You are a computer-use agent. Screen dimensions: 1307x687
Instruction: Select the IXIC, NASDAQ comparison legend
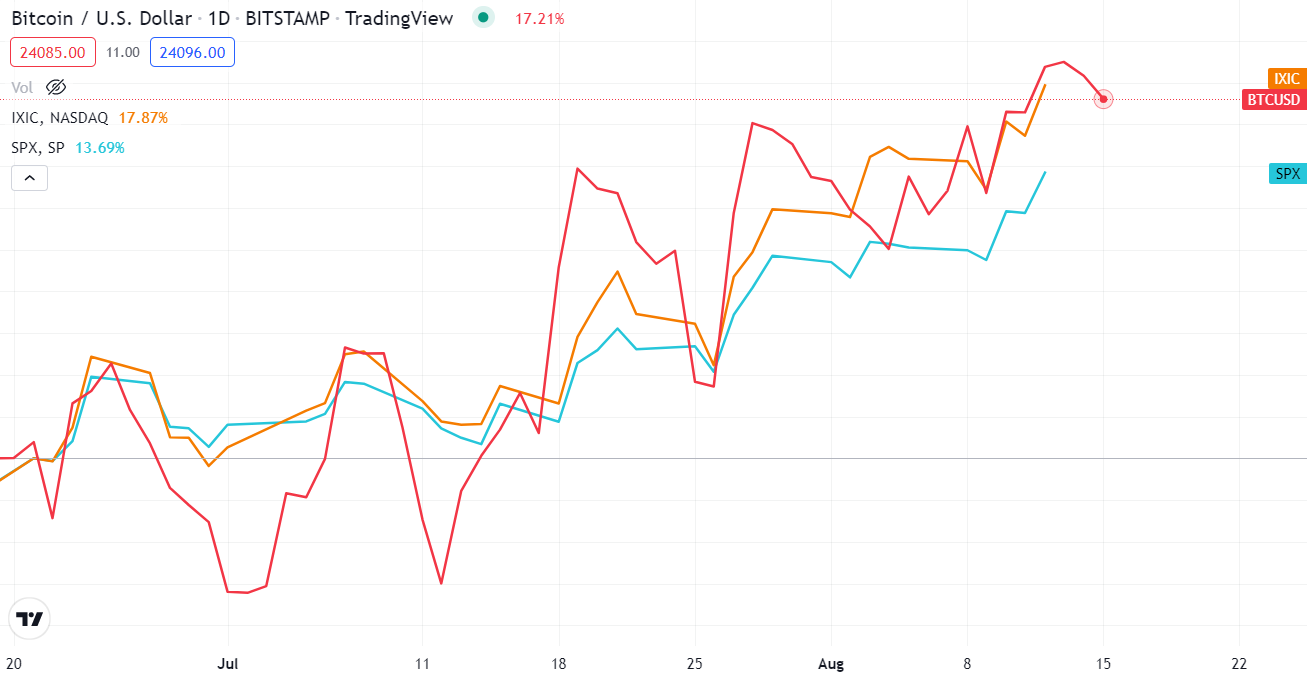60,118
